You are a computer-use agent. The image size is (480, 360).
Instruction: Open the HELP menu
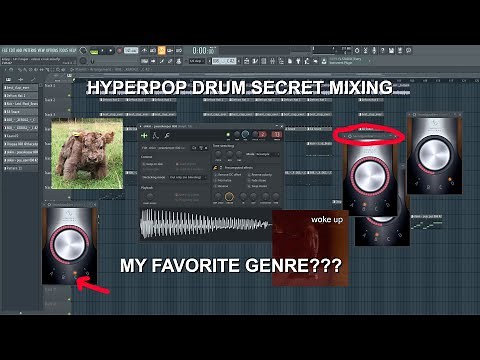[73, 50]
